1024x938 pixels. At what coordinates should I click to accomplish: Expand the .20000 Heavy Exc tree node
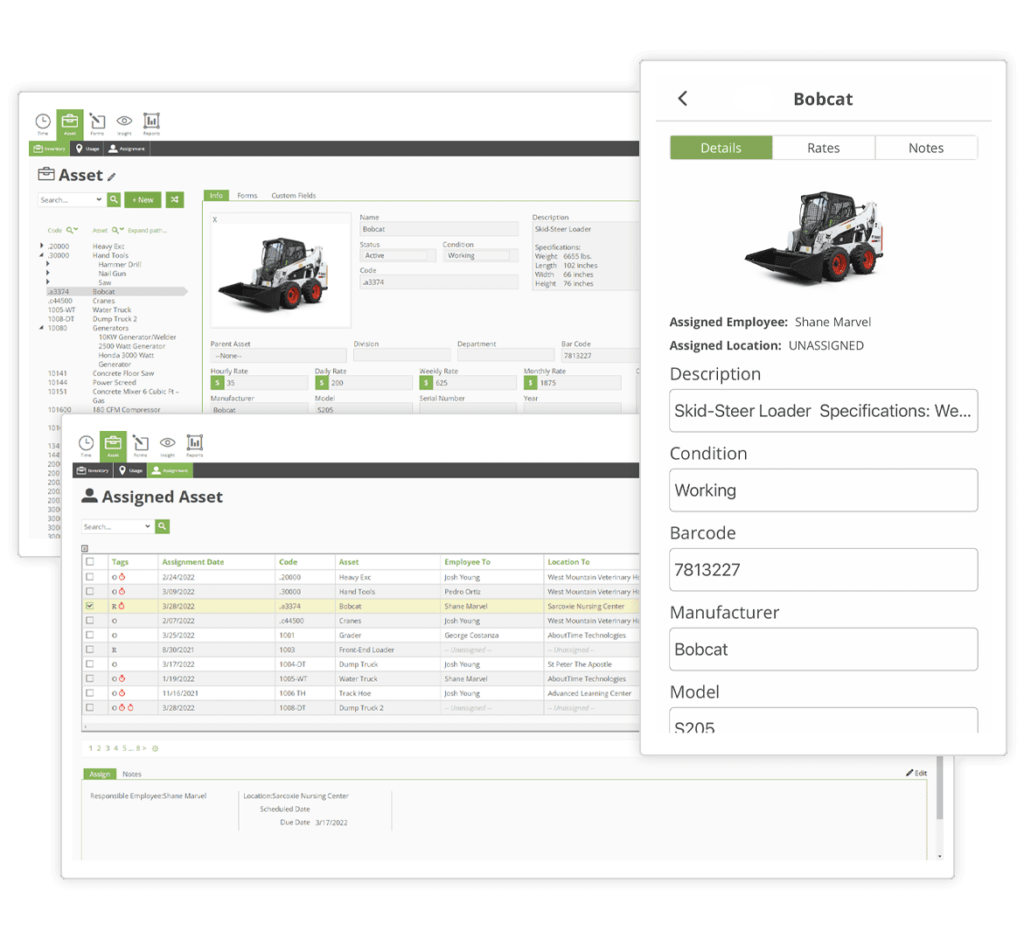point(42,246)
